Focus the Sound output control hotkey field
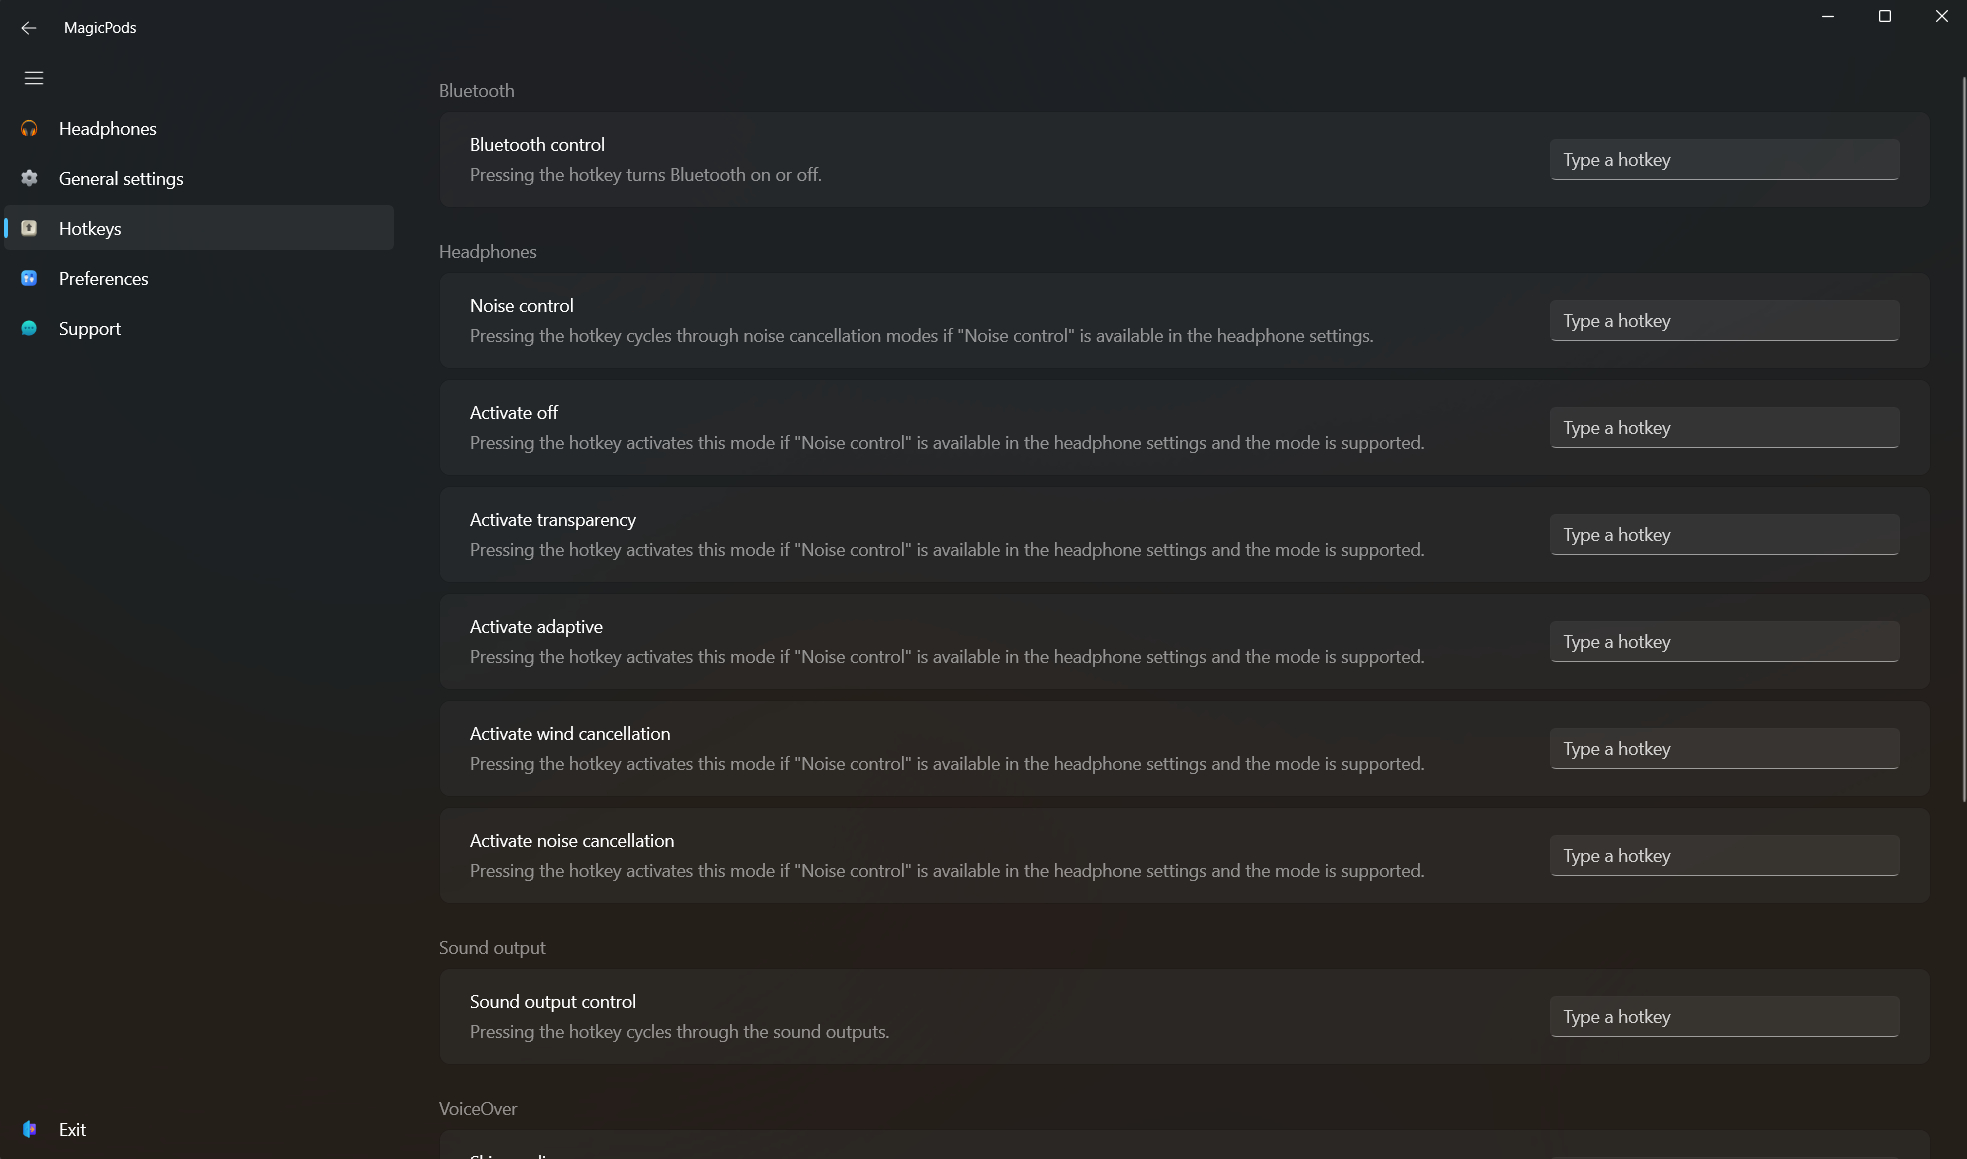This screenshot has height=1159, width=1967. [x=1722, y=1016]
